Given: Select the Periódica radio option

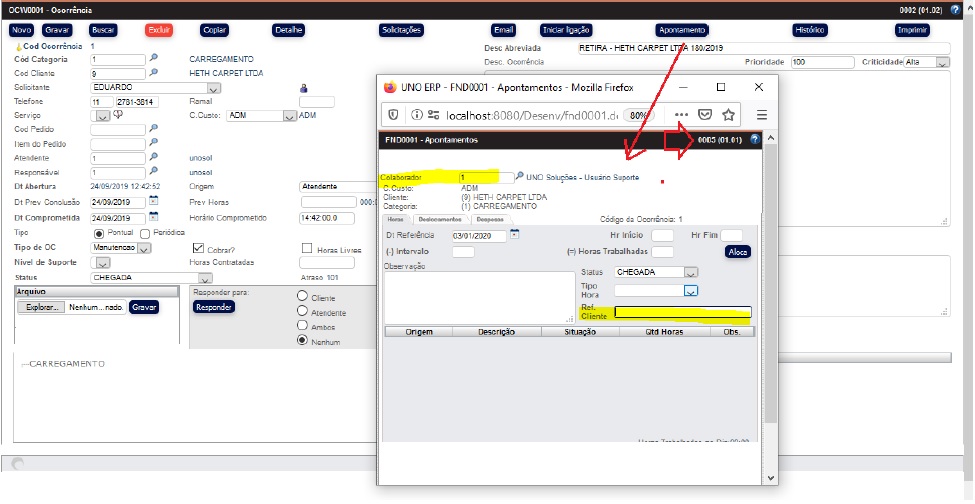Looking at the screenshot, I should tap(145, 233).
